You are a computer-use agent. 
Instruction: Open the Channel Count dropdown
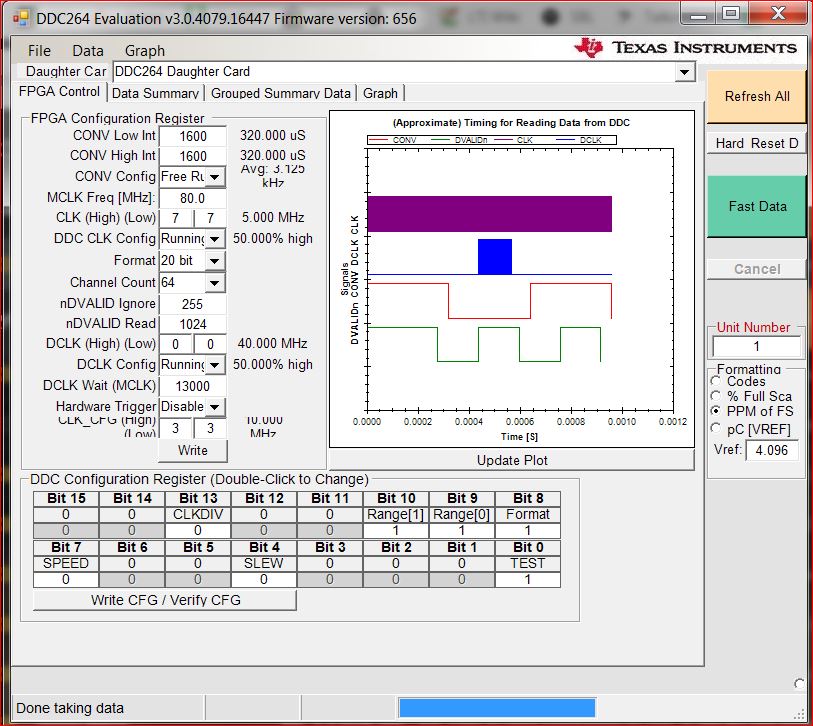pyautogui.click(x=215, y=283)
